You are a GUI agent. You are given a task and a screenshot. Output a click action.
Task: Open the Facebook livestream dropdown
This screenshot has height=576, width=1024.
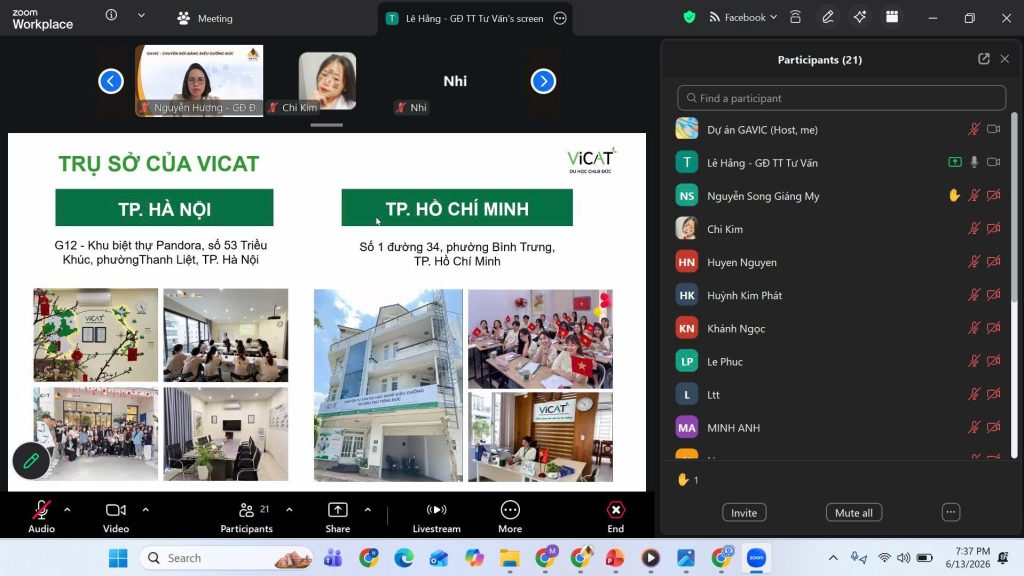pyautogui.click(x=743, y=18)
